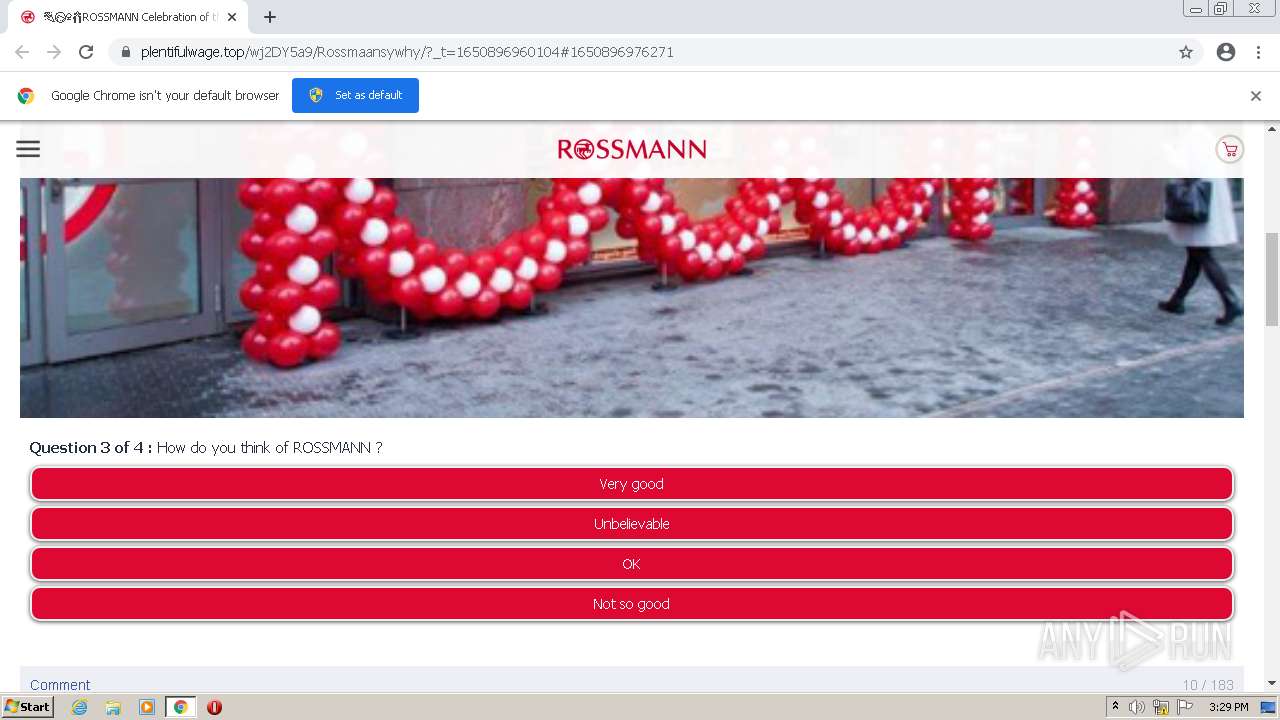Click scrollbar down arrow
Screen dimensions: 1280x720
tap(1272, 683)
